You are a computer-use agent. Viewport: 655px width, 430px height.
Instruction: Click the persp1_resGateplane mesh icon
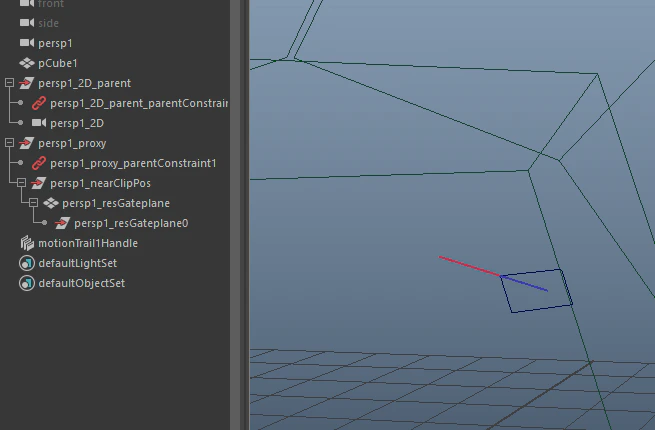(x=51, y=203)
